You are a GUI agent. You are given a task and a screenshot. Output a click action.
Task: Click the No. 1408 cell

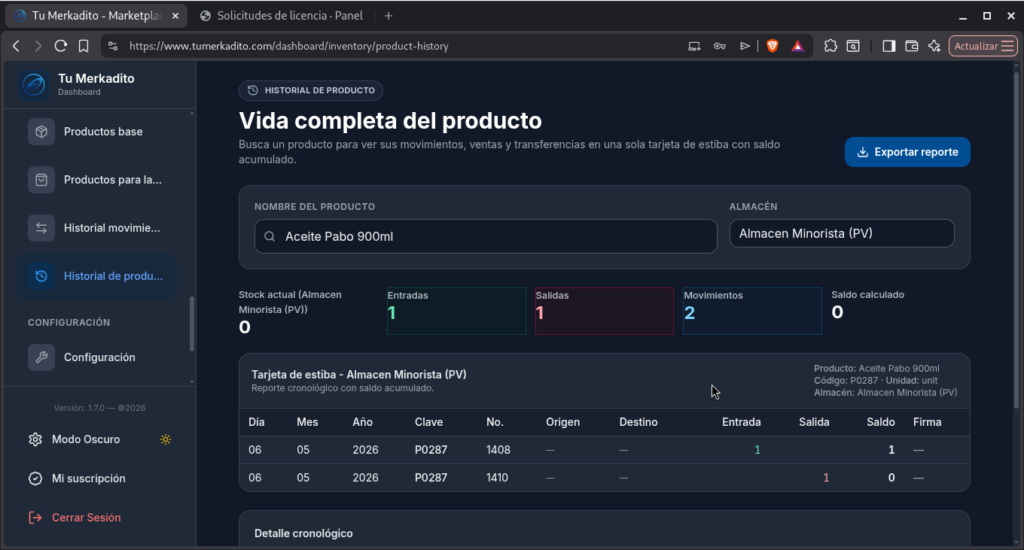(498, 450)
